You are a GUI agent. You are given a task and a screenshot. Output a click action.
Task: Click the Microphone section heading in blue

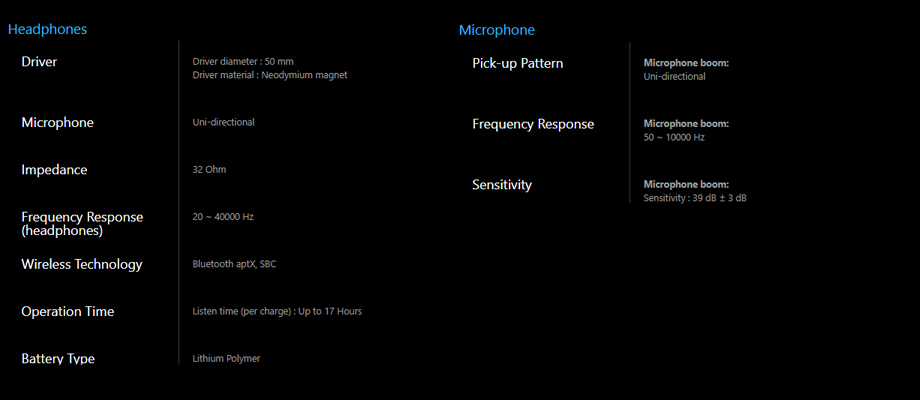496,30
